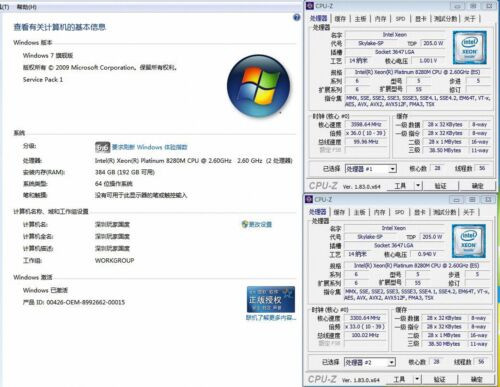500x387 pixels.
Task: Click core voltage value 0.940 V
Action: coord(427,254)
